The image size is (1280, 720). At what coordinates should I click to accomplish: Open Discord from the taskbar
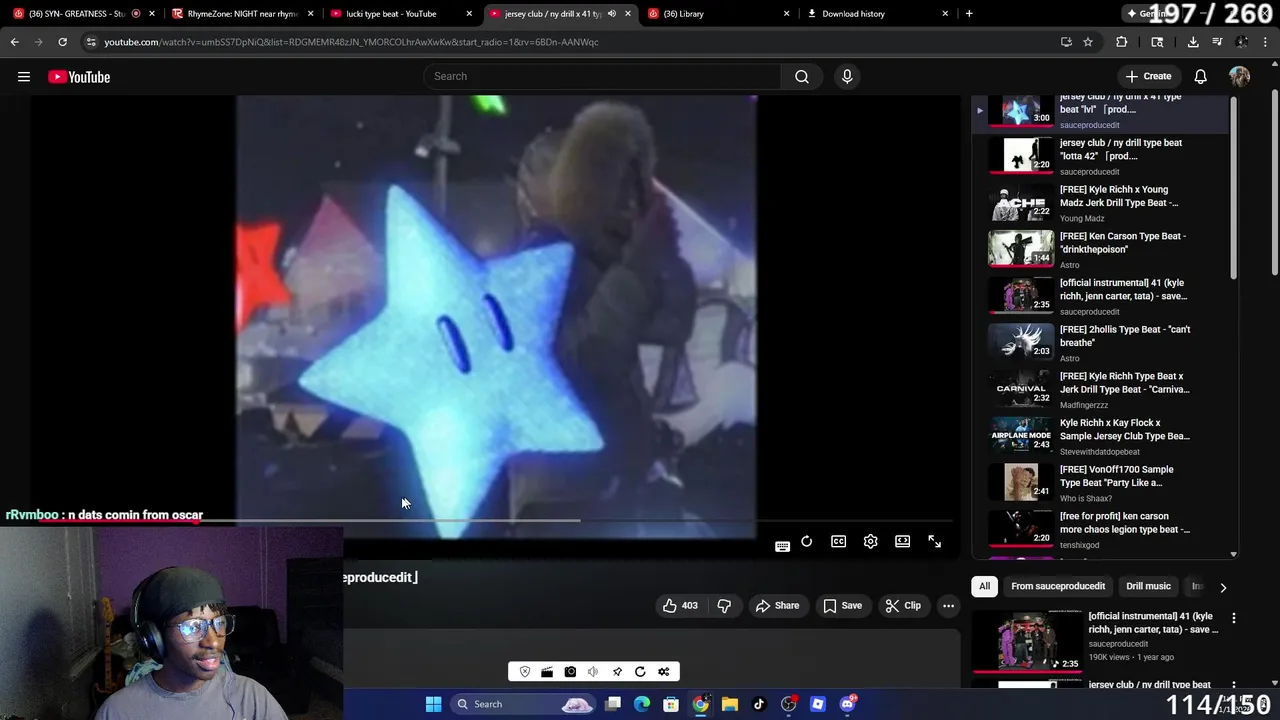click(848, 704)
